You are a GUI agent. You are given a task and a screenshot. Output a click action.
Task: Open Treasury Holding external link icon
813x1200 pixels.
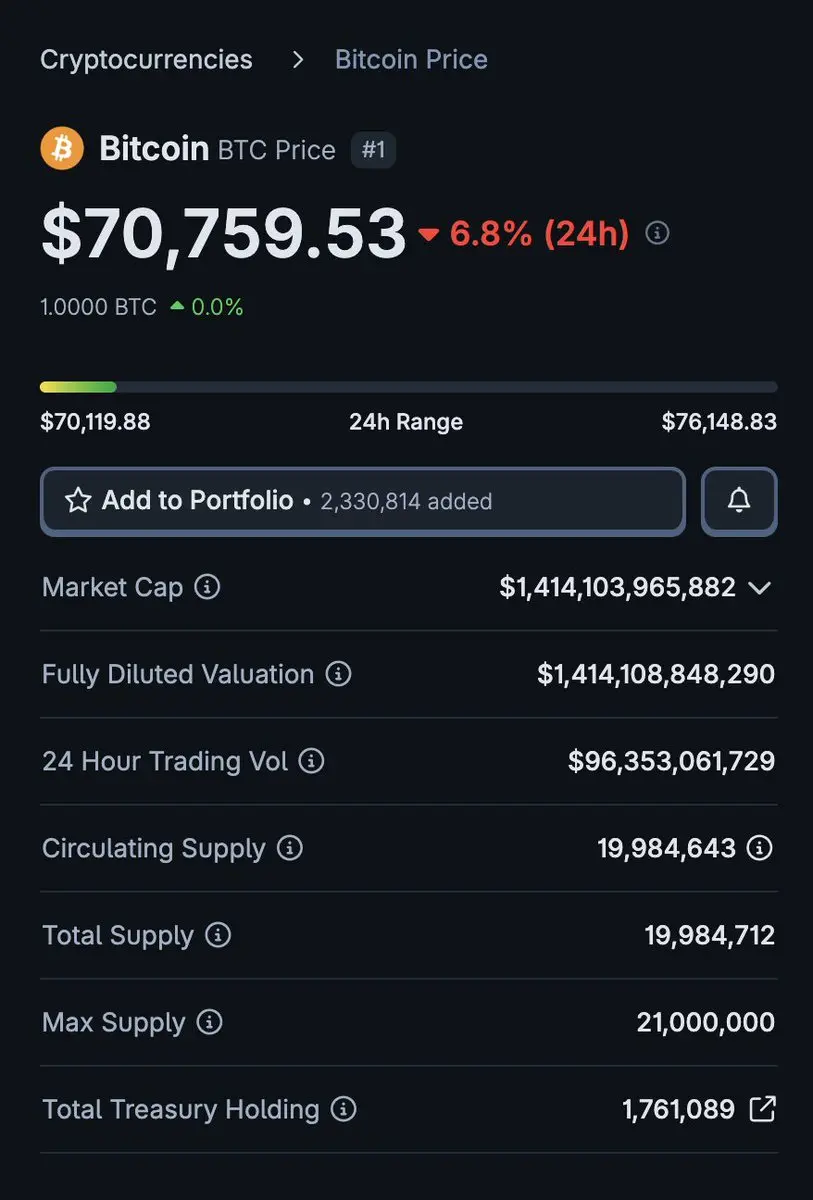point(762,1109)
